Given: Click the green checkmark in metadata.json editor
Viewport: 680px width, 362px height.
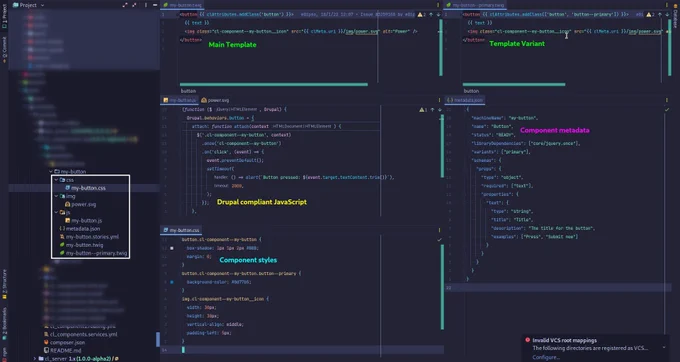Looking at the screenshot, I should coord(667,110).
